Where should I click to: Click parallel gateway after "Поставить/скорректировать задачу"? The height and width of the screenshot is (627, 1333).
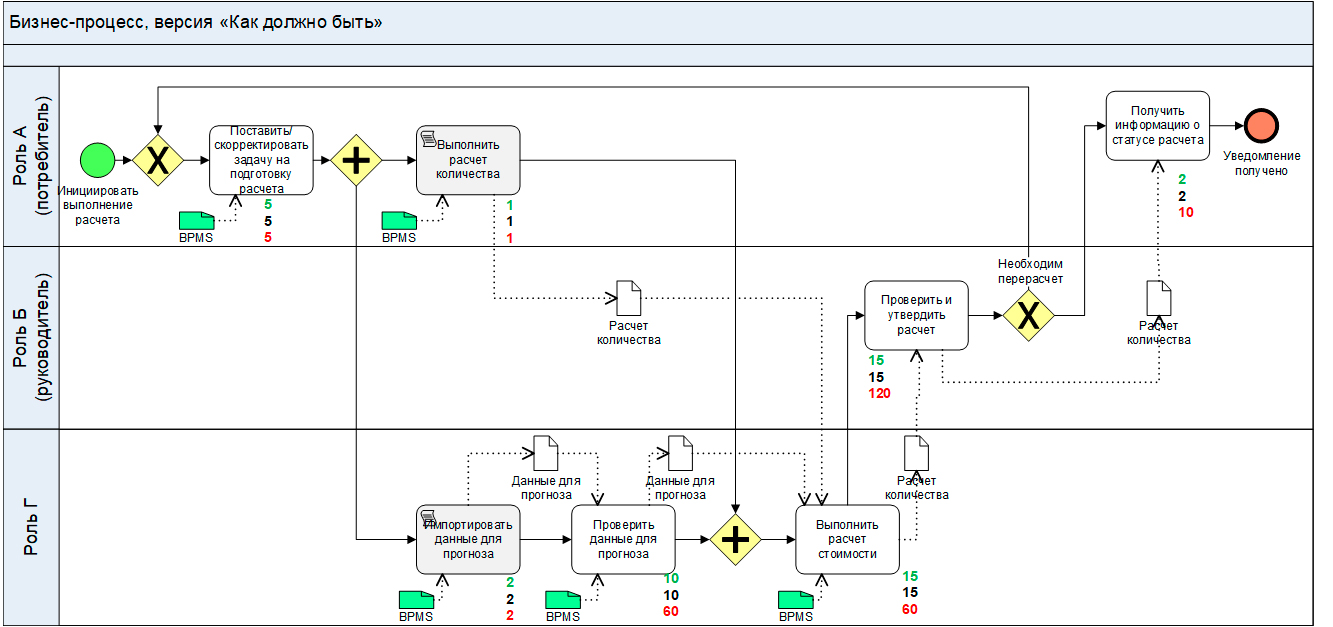[x=356, y=160]
